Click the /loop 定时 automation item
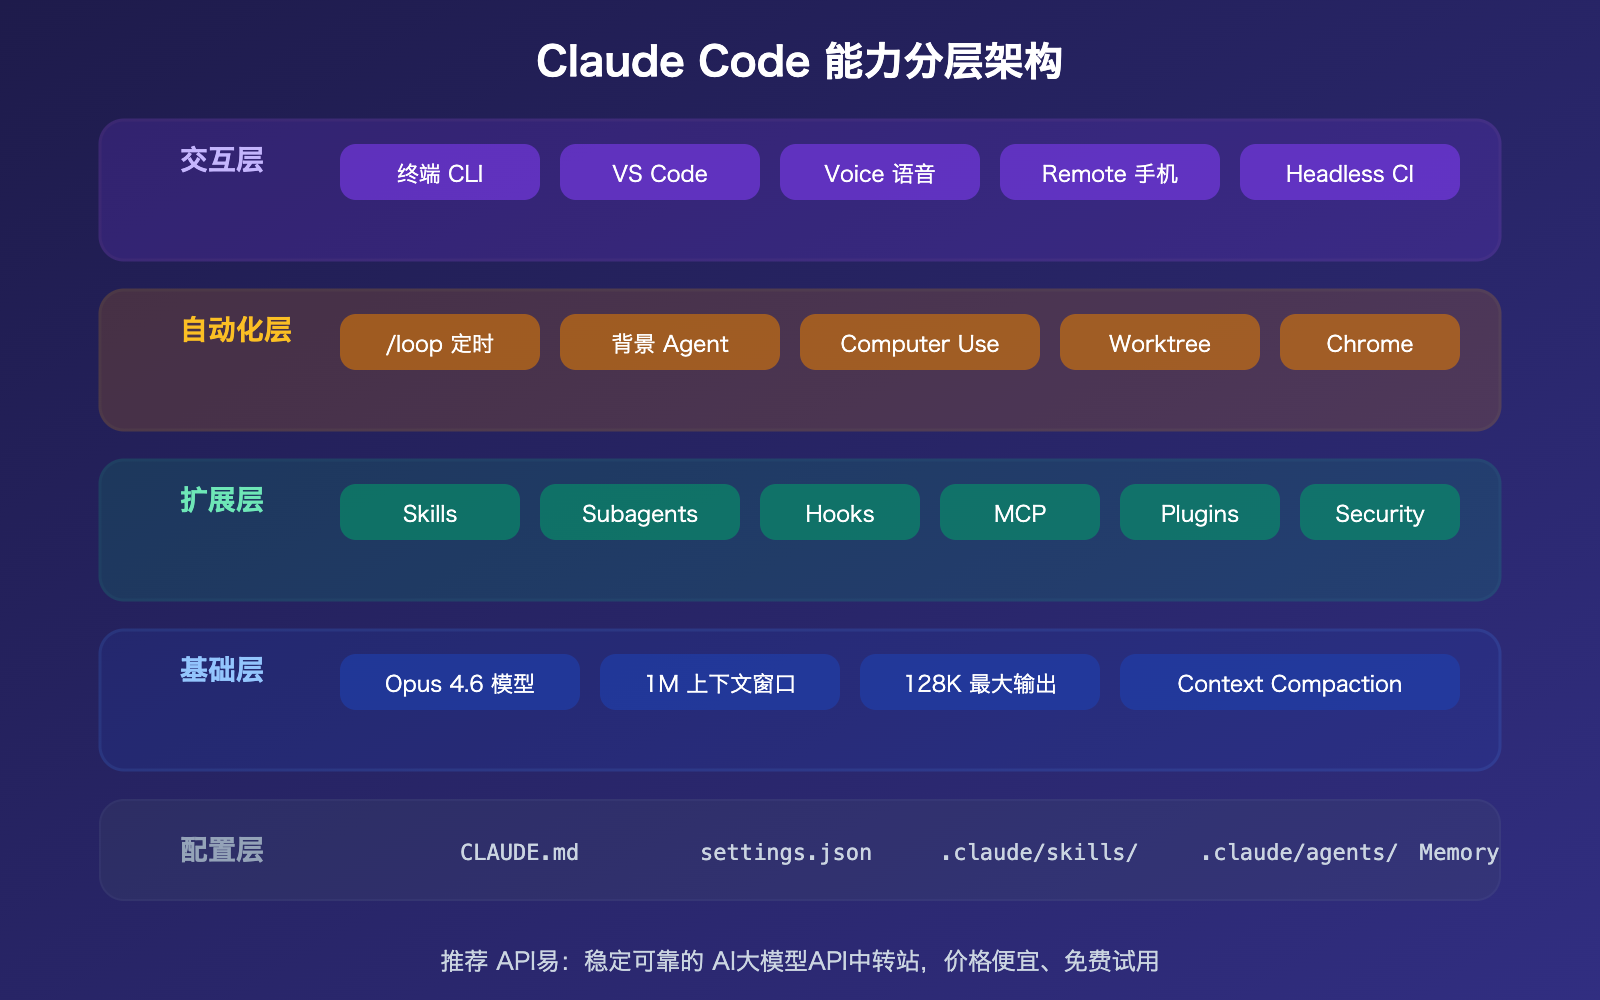The image size is (1600, 1000). click(x=439, y=342)
